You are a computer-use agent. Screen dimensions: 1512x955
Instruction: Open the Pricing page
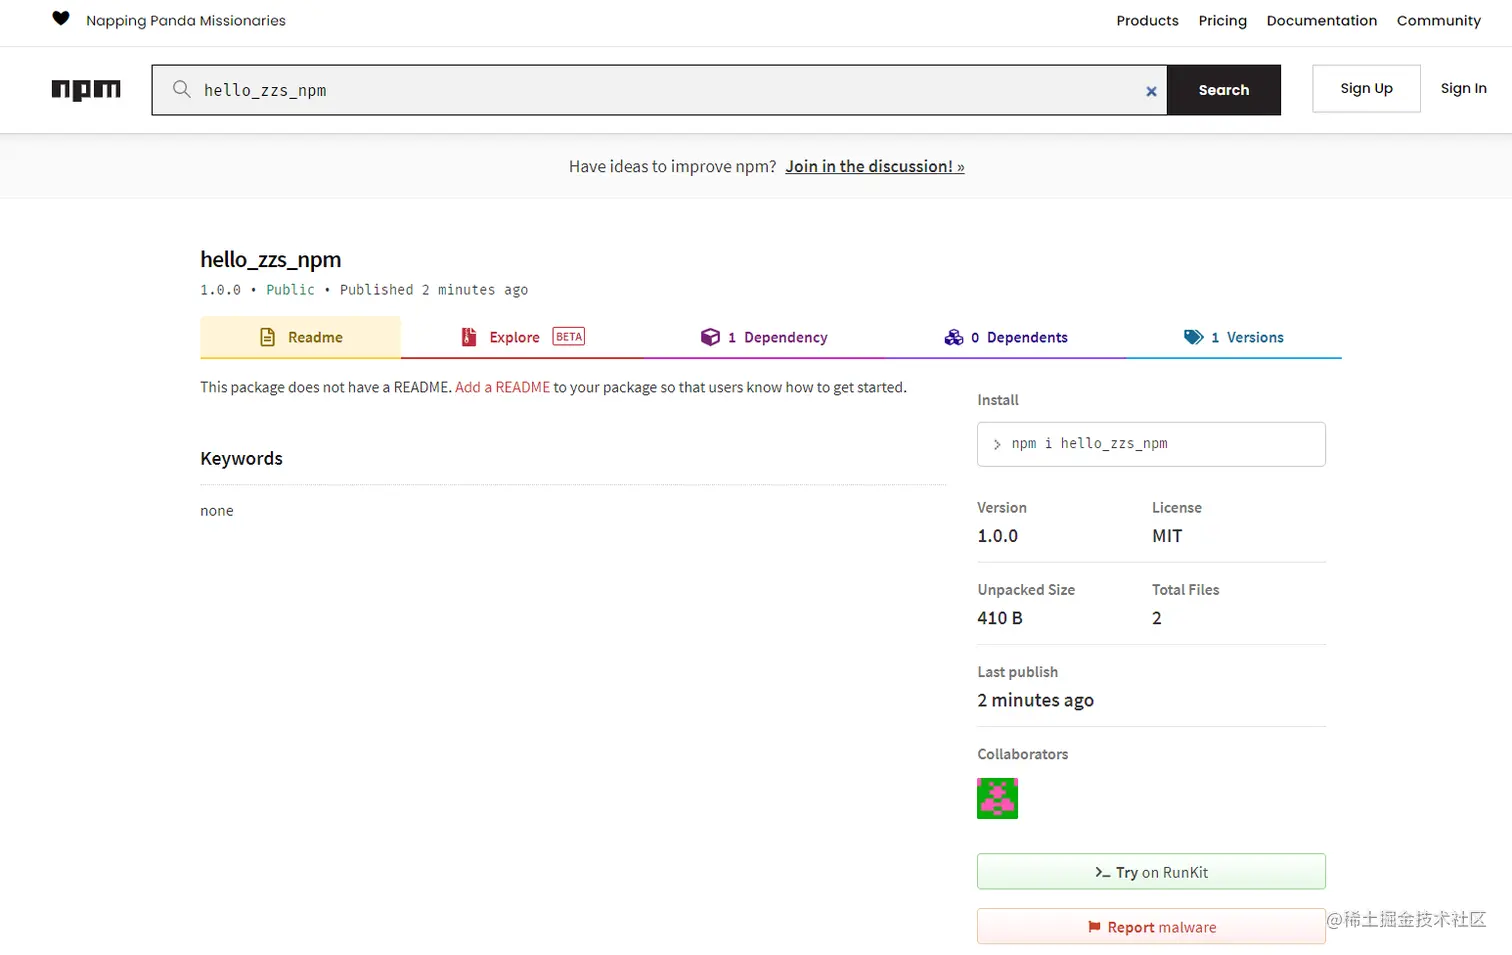1222,20
